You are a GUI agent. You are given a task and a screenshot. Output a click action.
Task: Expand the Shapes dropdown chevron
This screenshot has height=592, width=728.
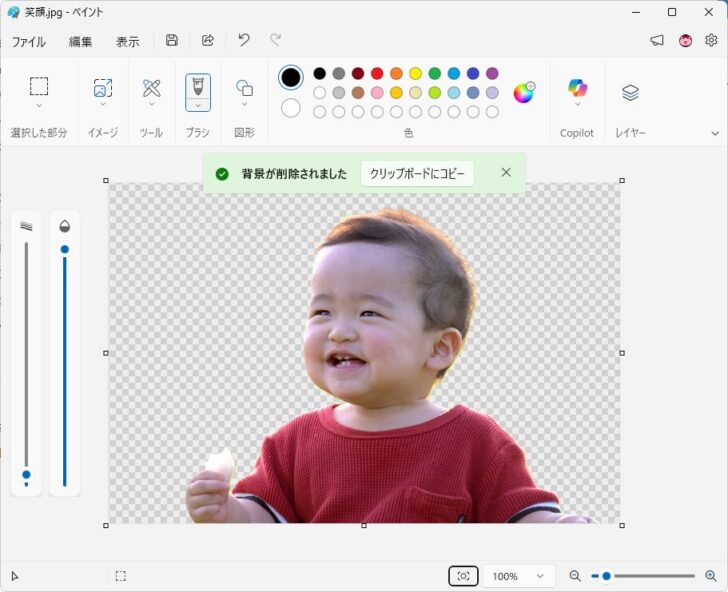(245, 104)
